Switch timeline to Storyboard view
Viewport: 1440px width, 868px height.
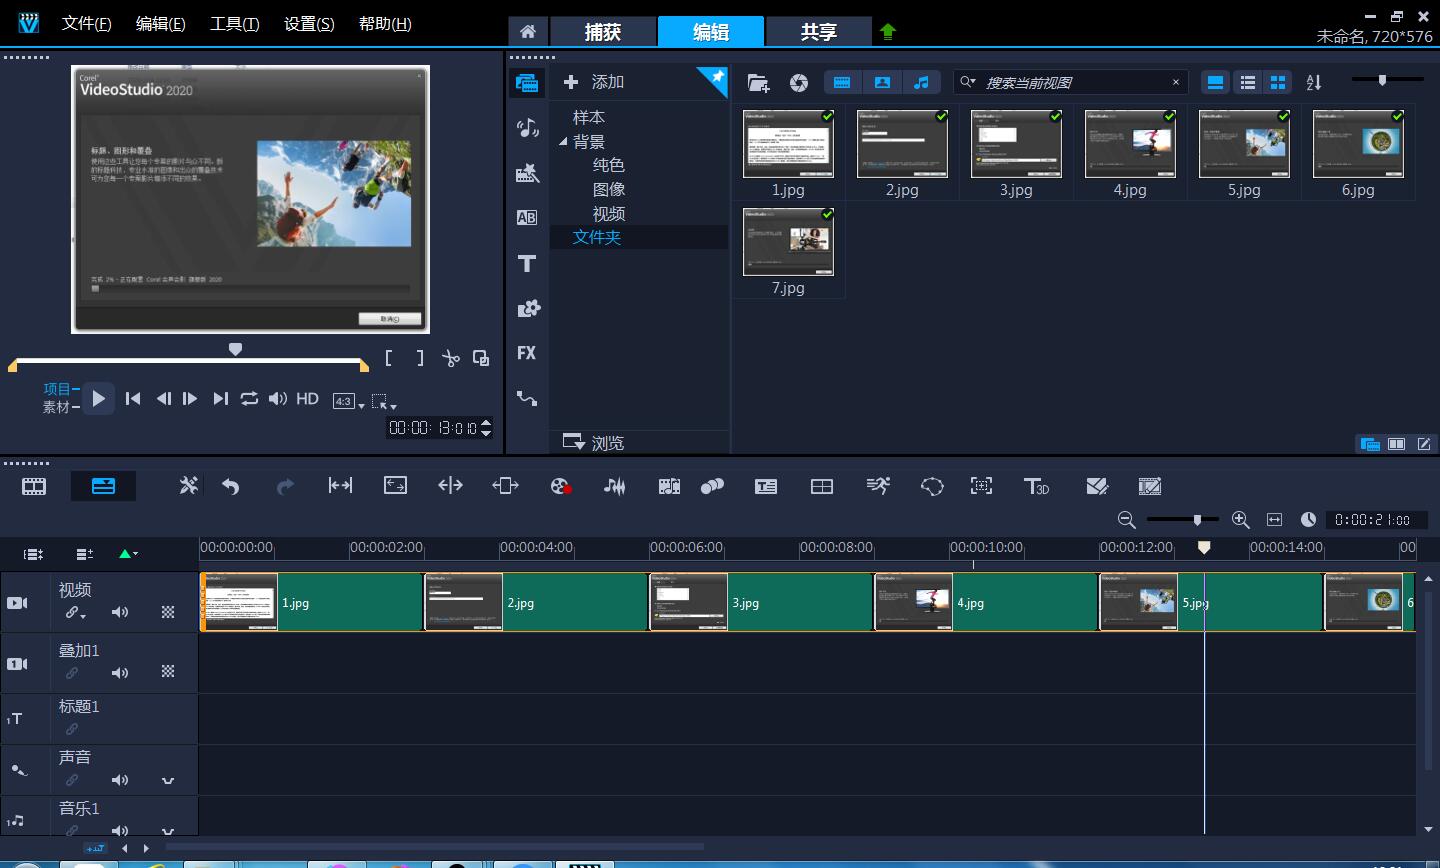(34, 487)
